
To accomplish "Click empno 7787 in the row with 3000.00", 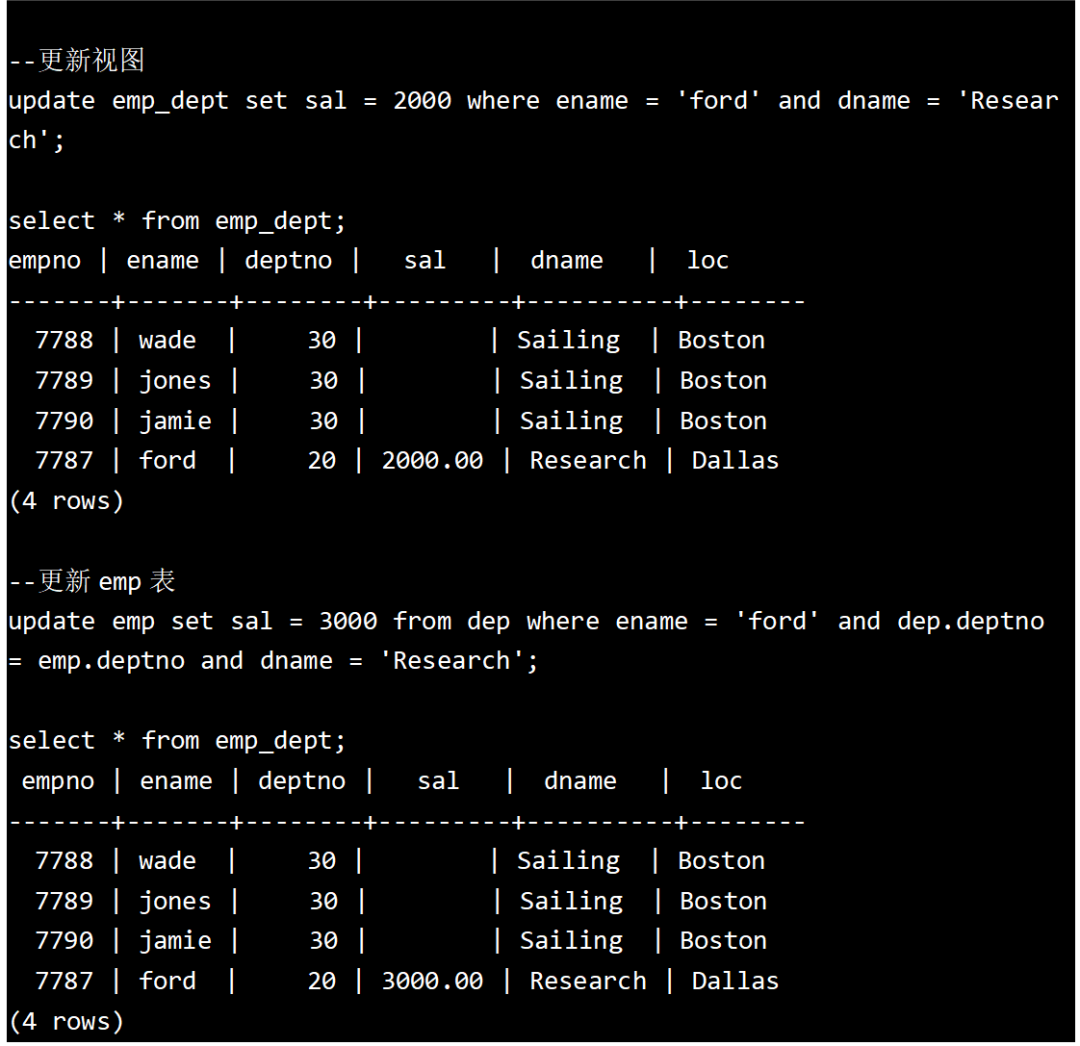I will 64,981.
